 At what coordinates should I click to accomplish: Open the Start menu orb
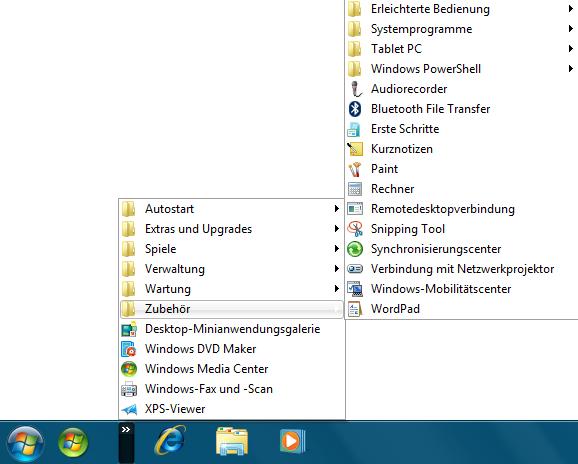point(25,443)
